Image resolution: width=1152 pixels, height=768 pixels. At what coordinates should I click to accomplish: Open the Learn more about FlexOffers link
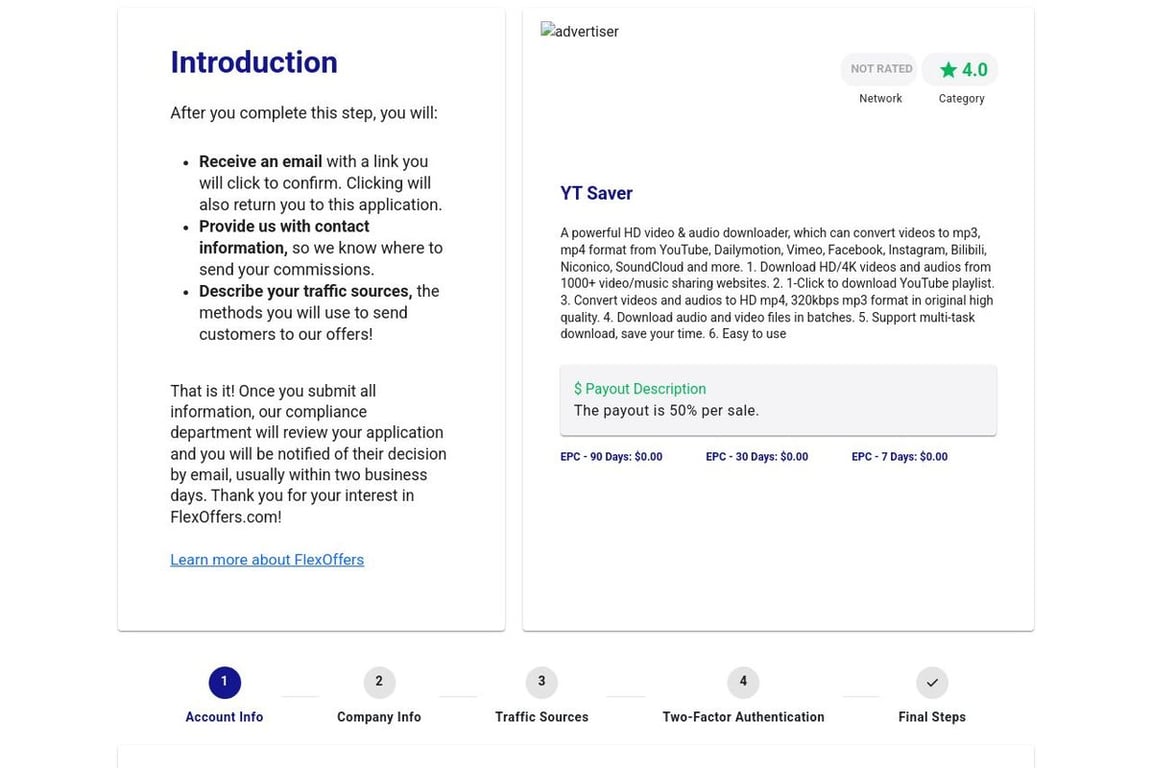267,559
